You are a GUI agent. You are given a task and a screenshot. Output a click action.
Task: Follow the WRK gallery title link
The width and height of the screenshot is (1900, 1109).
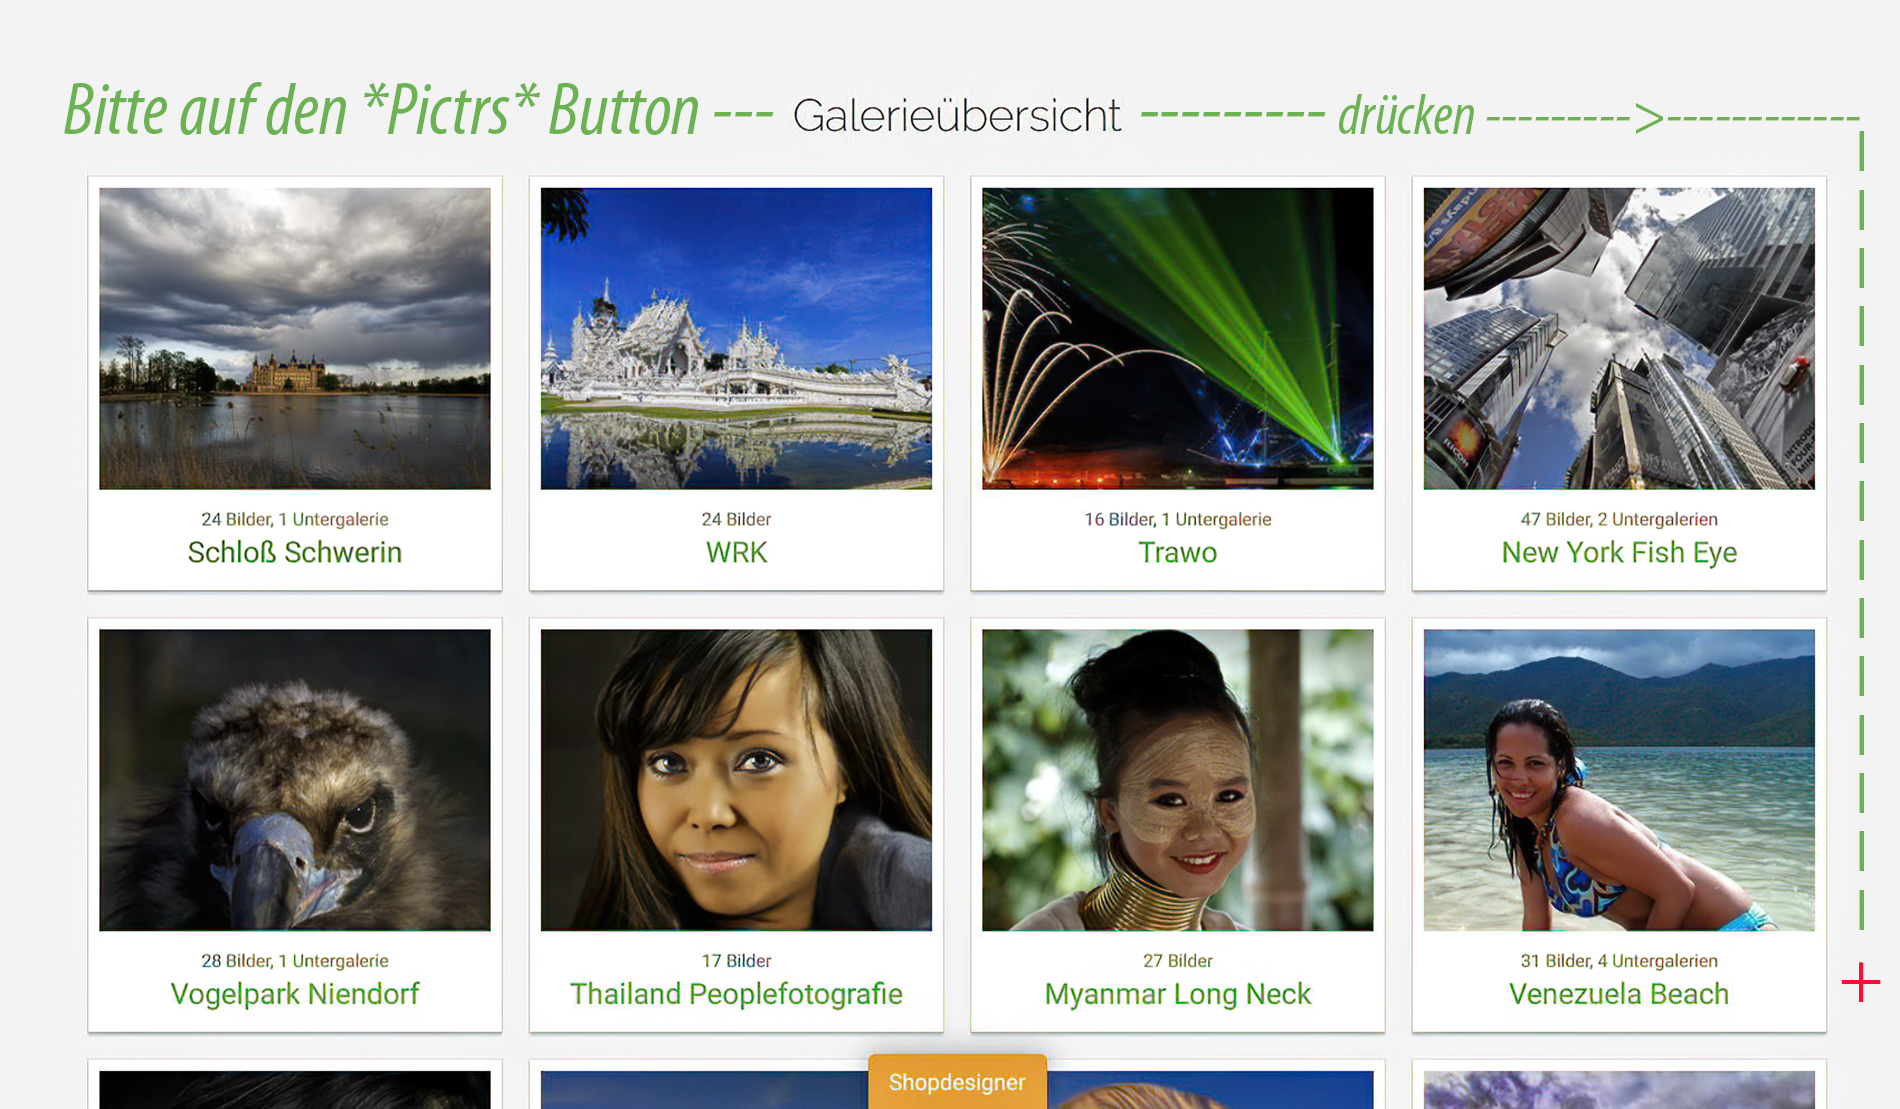tap(736, 553)
